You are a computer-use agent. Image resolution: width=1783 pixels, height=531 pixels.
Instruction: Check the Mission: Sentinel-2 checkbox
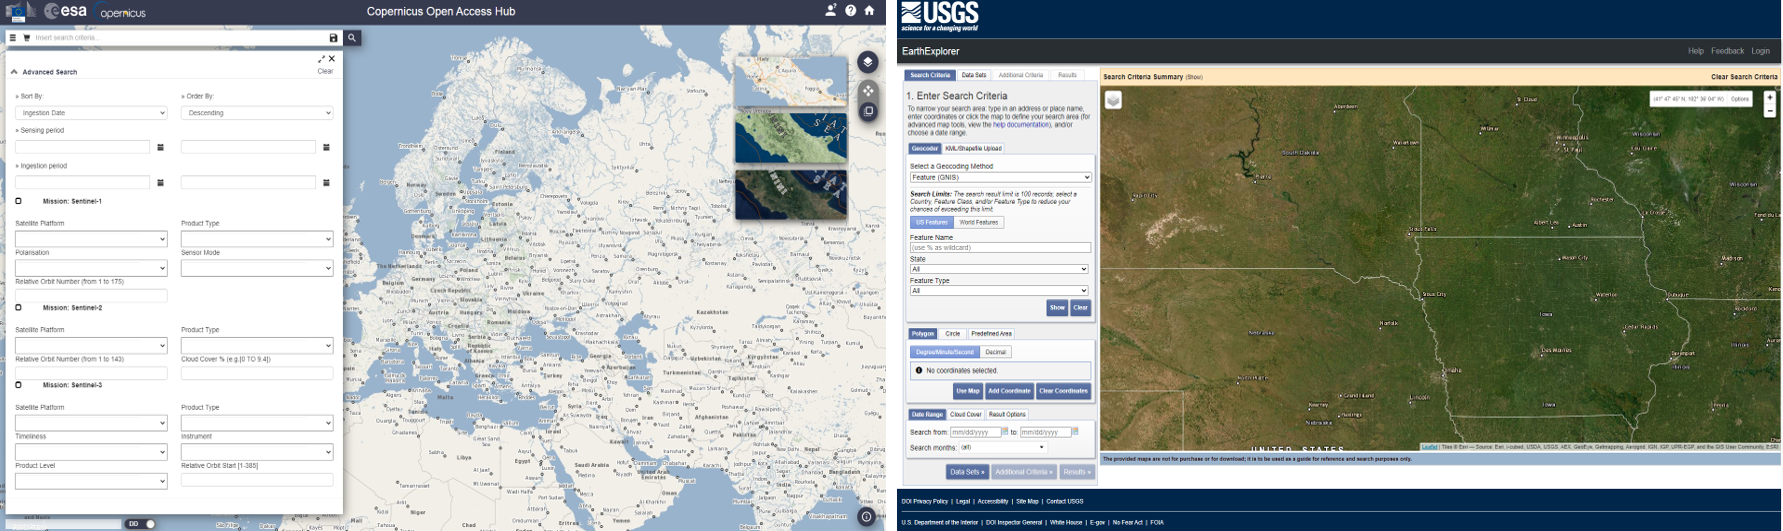18,308
